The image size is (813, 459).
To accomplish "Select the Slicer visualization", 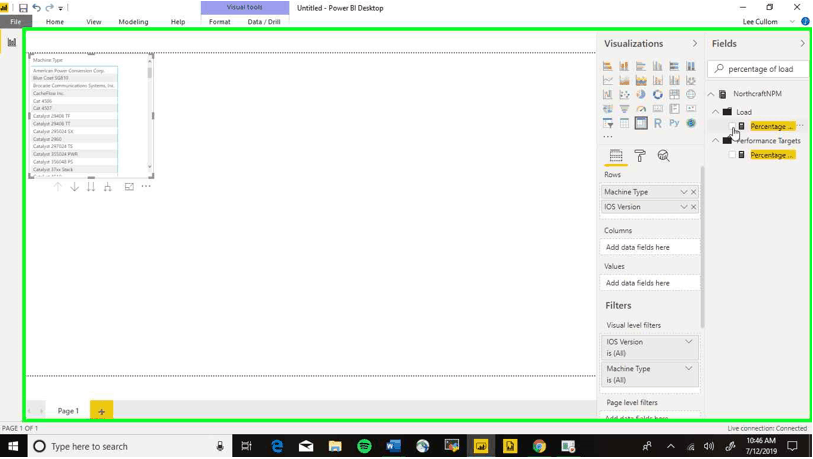I will 608,123.
